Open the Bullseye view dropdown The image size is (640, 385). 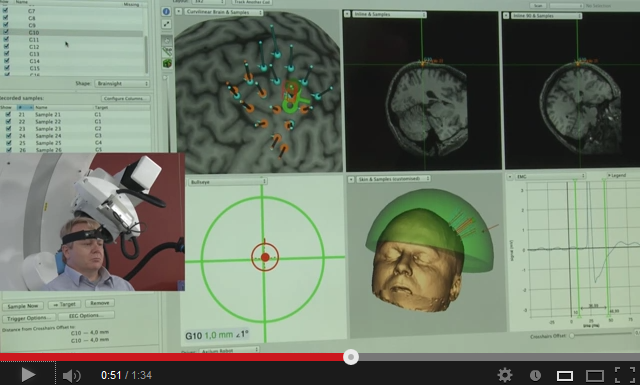point(227,181)
